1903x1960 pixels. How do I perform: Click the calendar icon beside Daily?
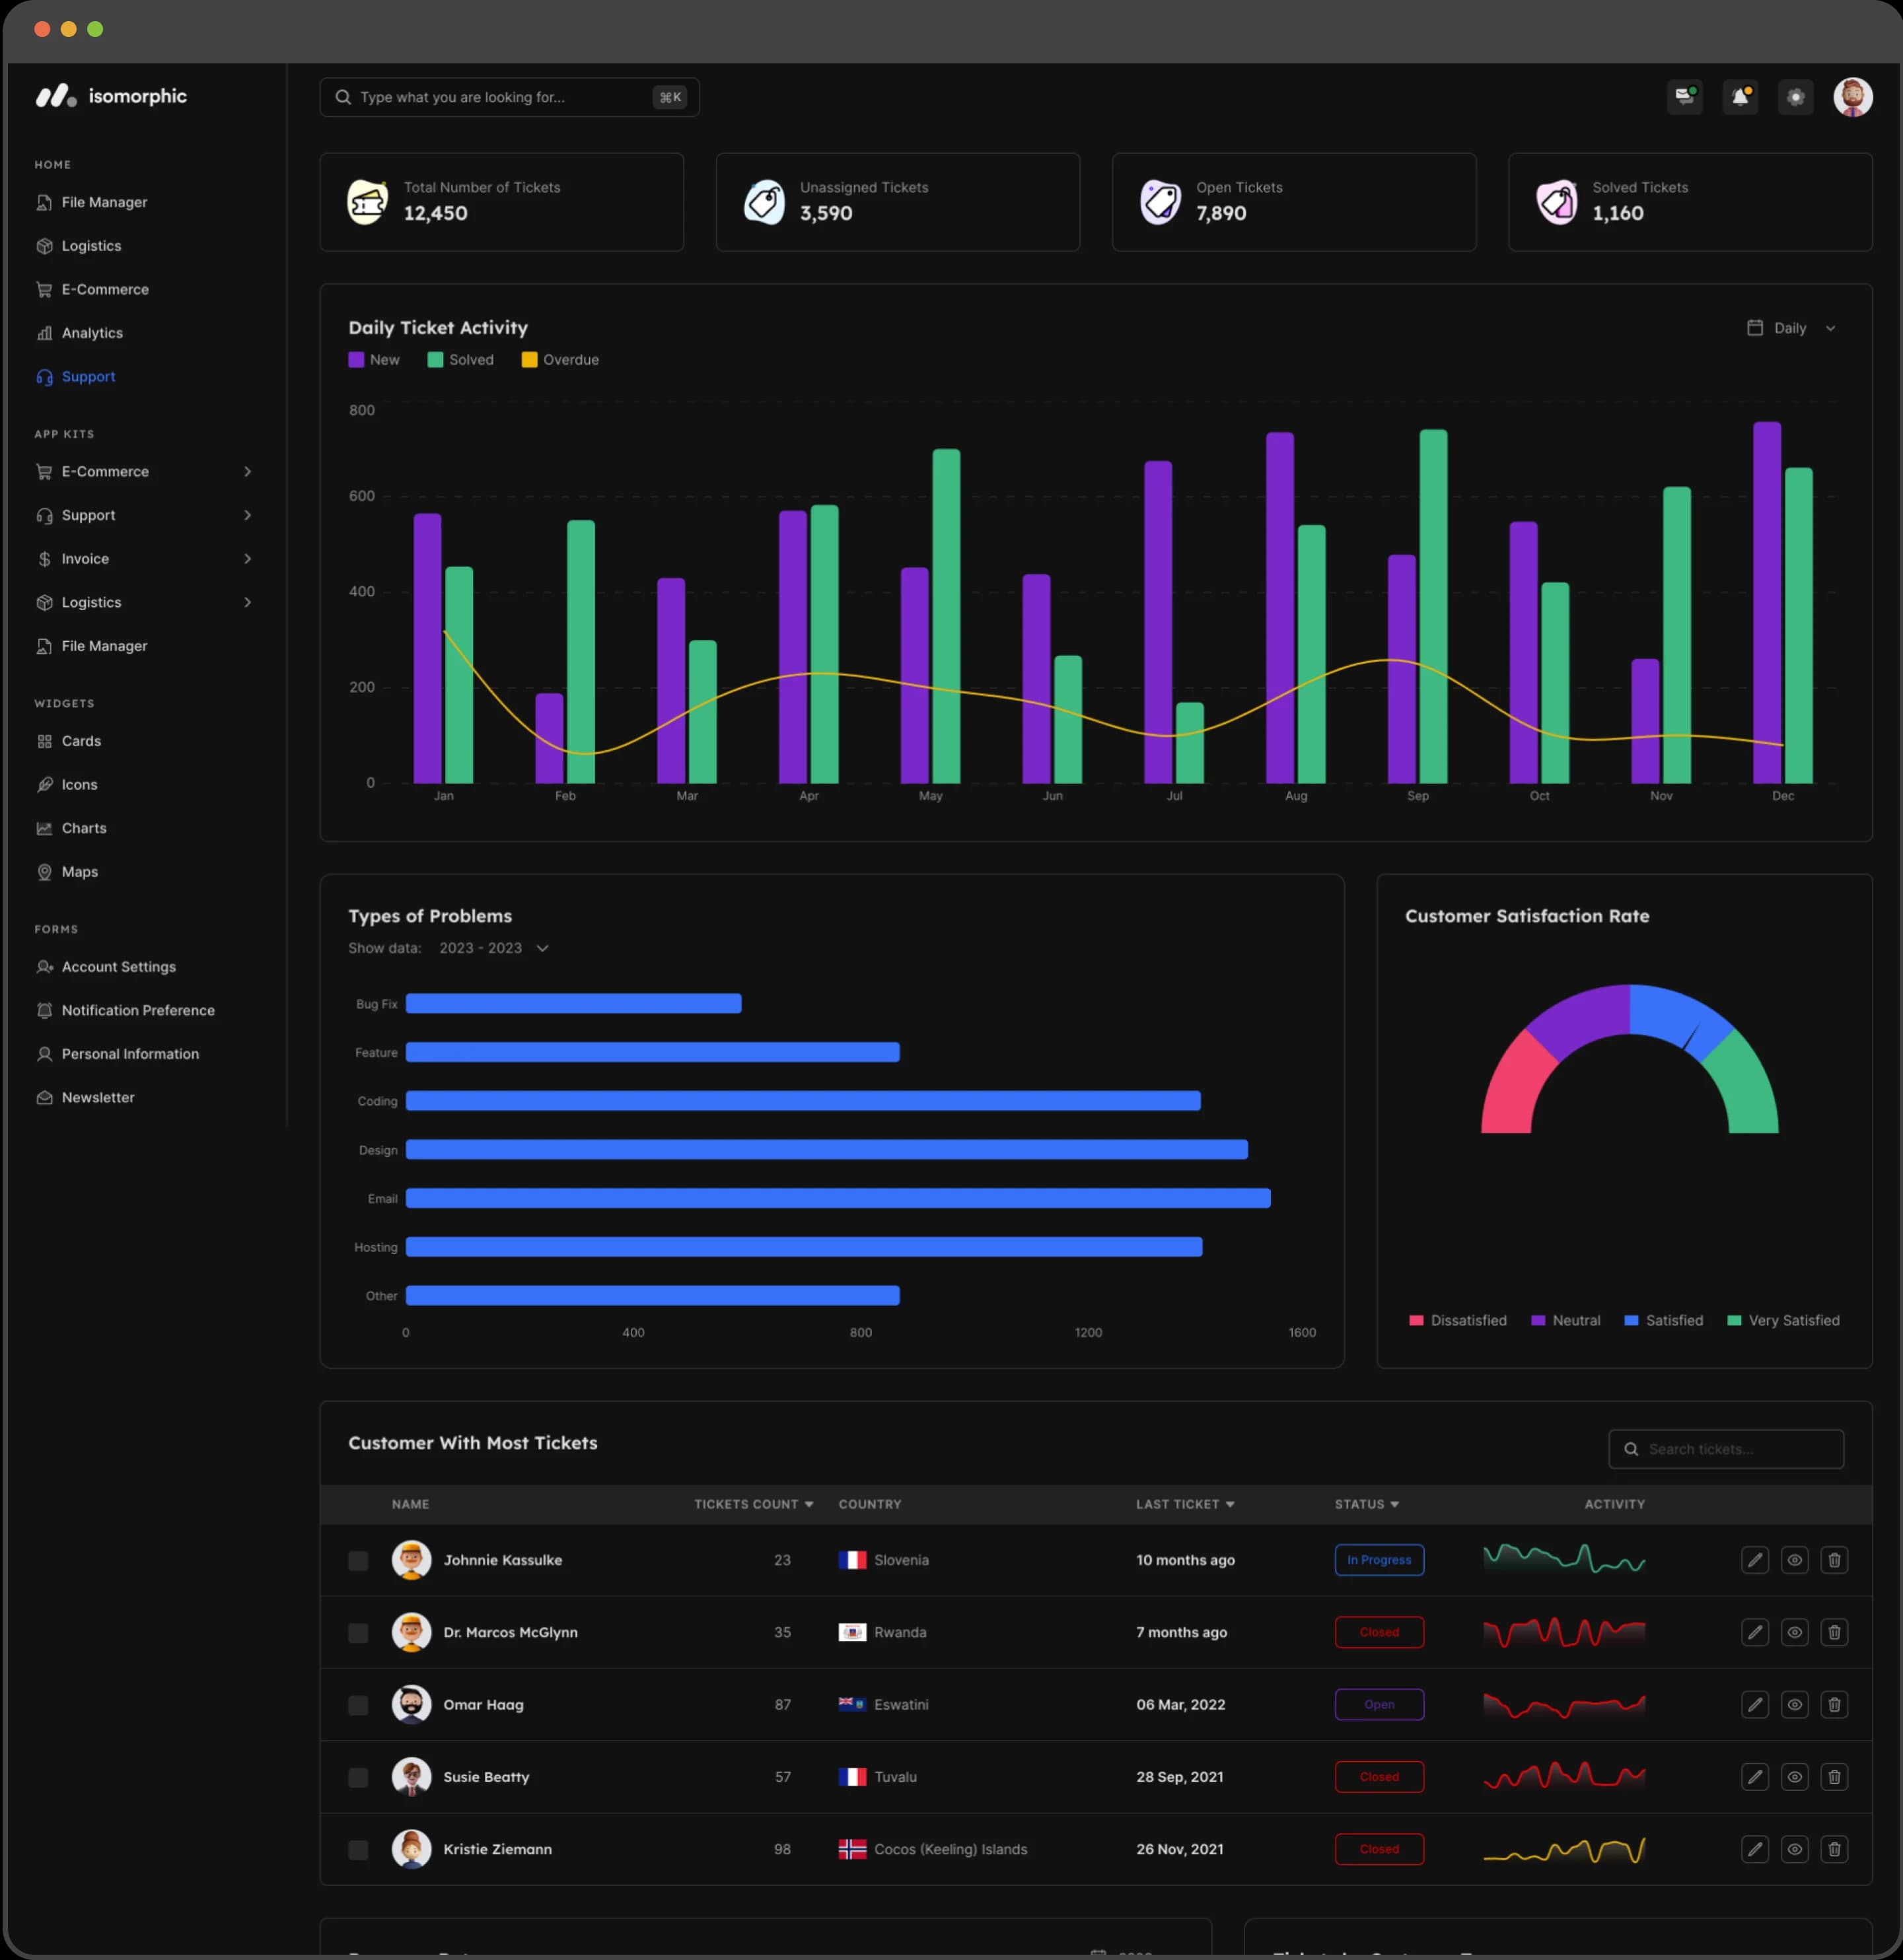tap(1754, 328)
